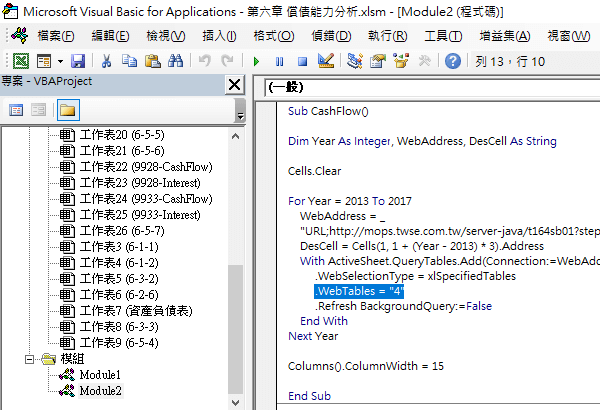The image size is (600, 410).
Task: Save the workbook with the floppy disk icon
Action: [x=78, y=61]
